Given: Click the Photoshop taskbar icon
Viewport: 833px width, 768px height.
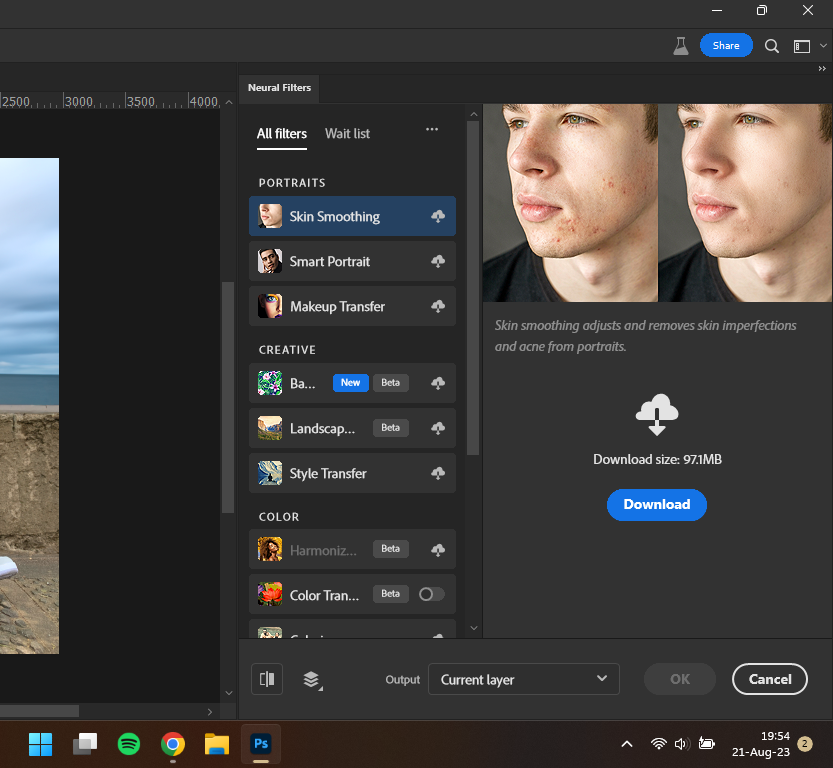Looking at the screenshot, I should click(x=261, y=744).
